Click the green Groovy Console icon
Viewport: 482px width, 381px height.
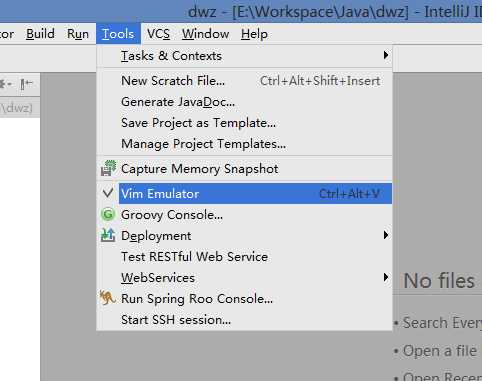pos(108,214)
